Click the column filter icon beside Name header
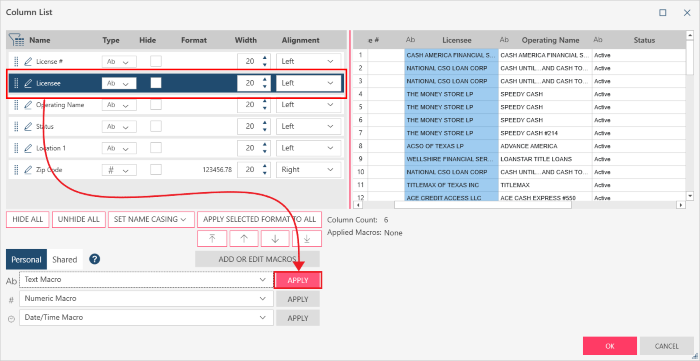The height and width of the screenshot is (361, 700). [17, 40]
